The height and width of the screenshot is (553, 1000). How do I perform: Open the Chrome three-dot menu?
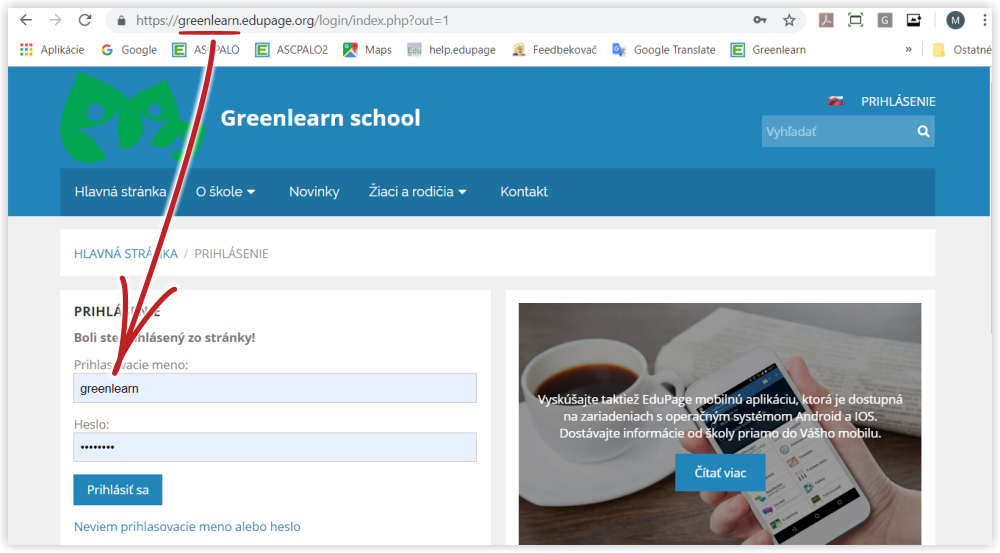(985, 20)
